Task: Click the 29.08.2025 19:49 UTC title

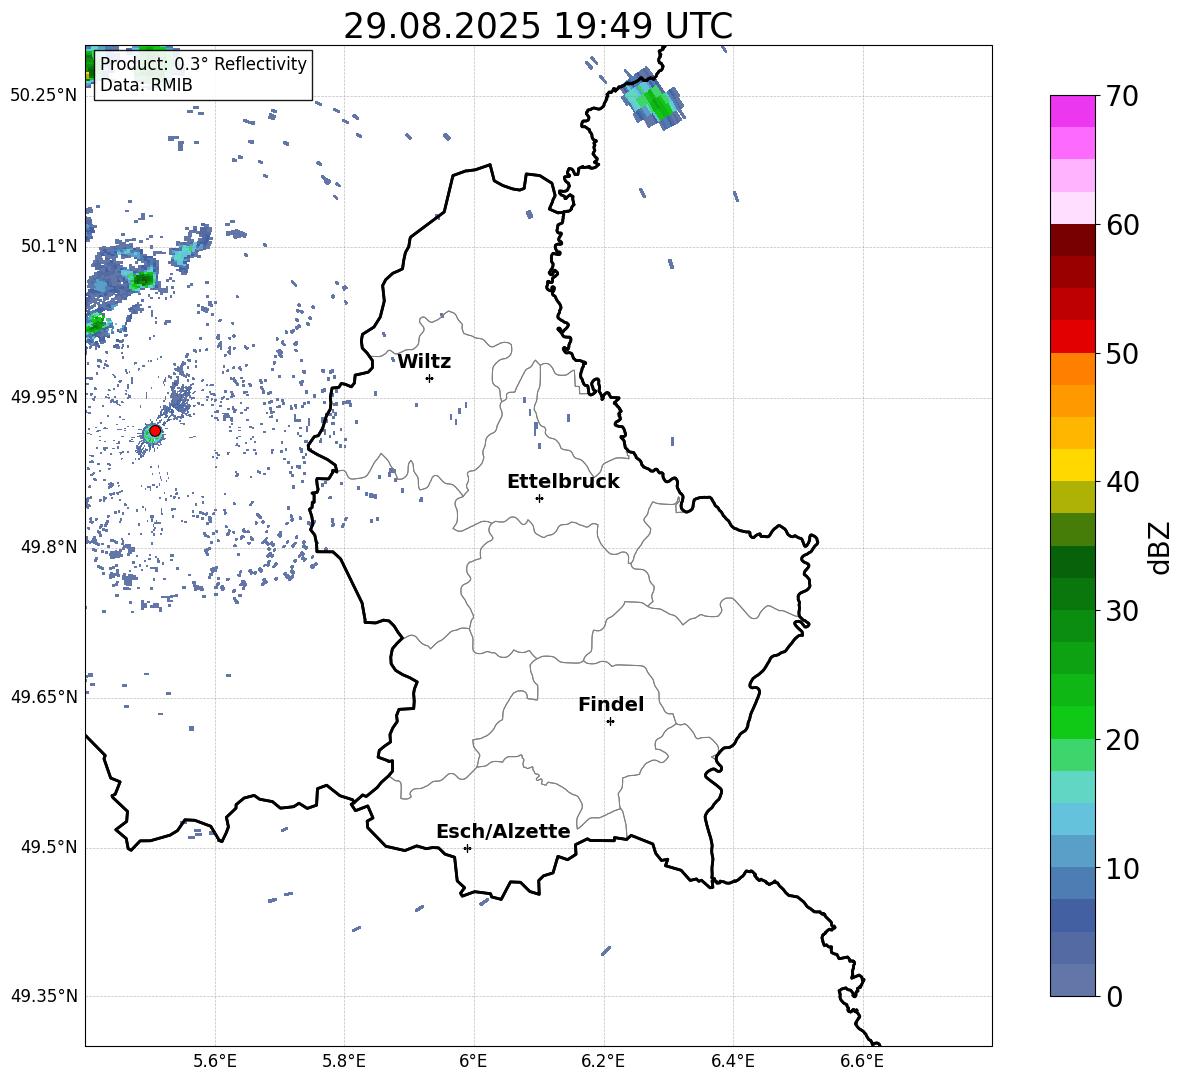Action: point(538,26)
